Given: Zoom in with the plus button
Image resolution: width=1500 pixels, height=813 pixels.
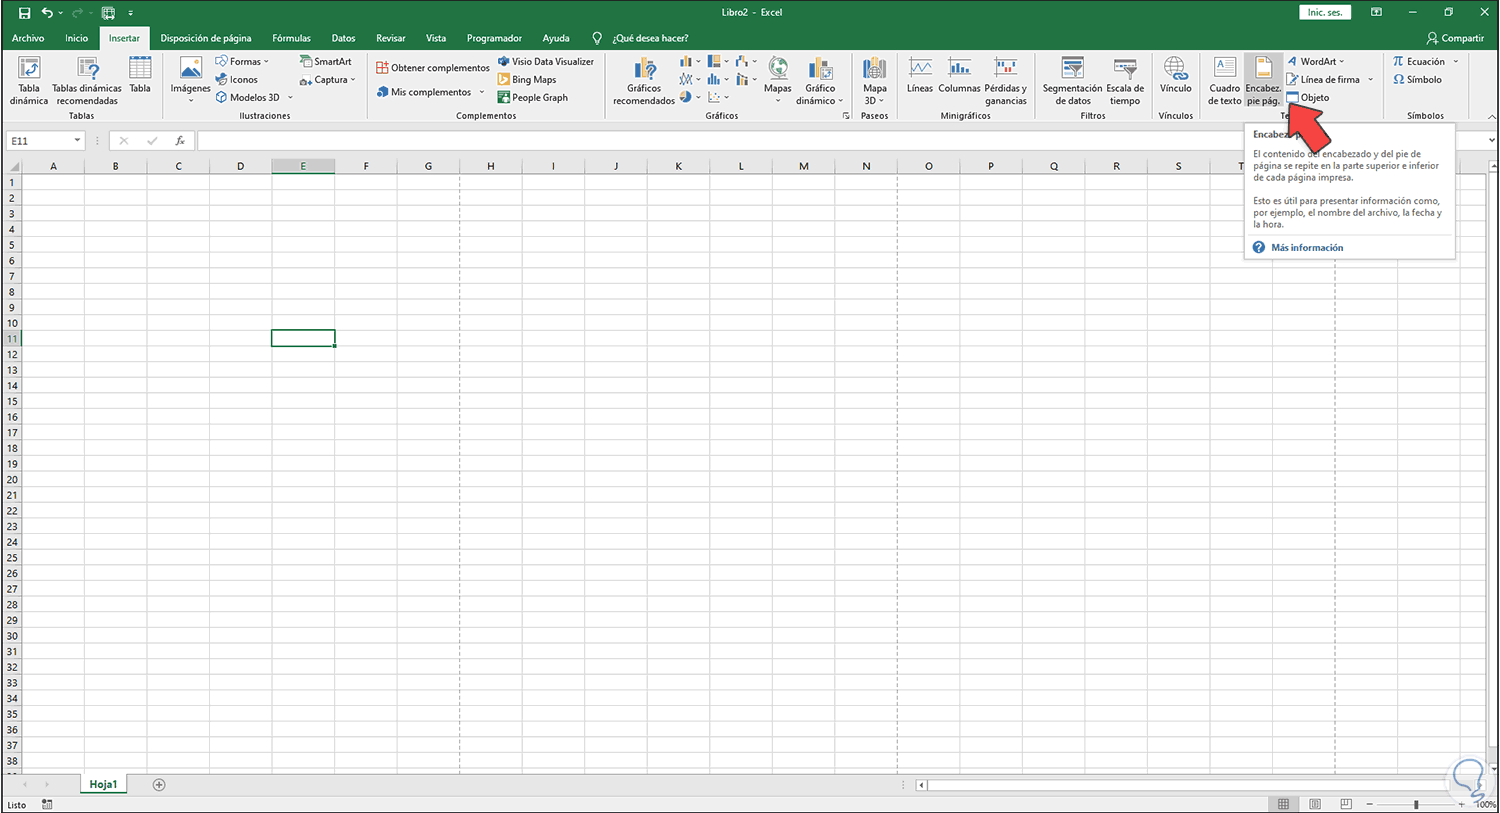Looking at the screenshot, I should (x=1462, y=804).
